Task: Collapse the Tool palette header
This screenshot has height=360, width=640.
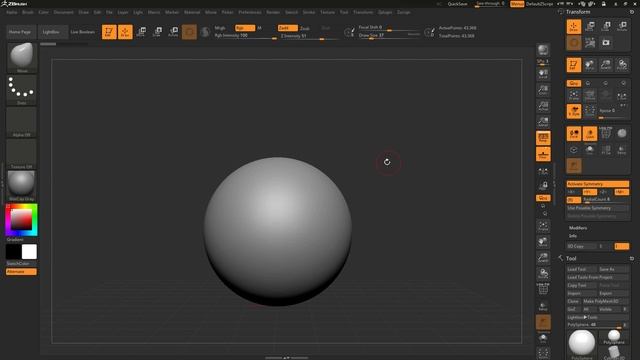Action: tap(571, 258)
